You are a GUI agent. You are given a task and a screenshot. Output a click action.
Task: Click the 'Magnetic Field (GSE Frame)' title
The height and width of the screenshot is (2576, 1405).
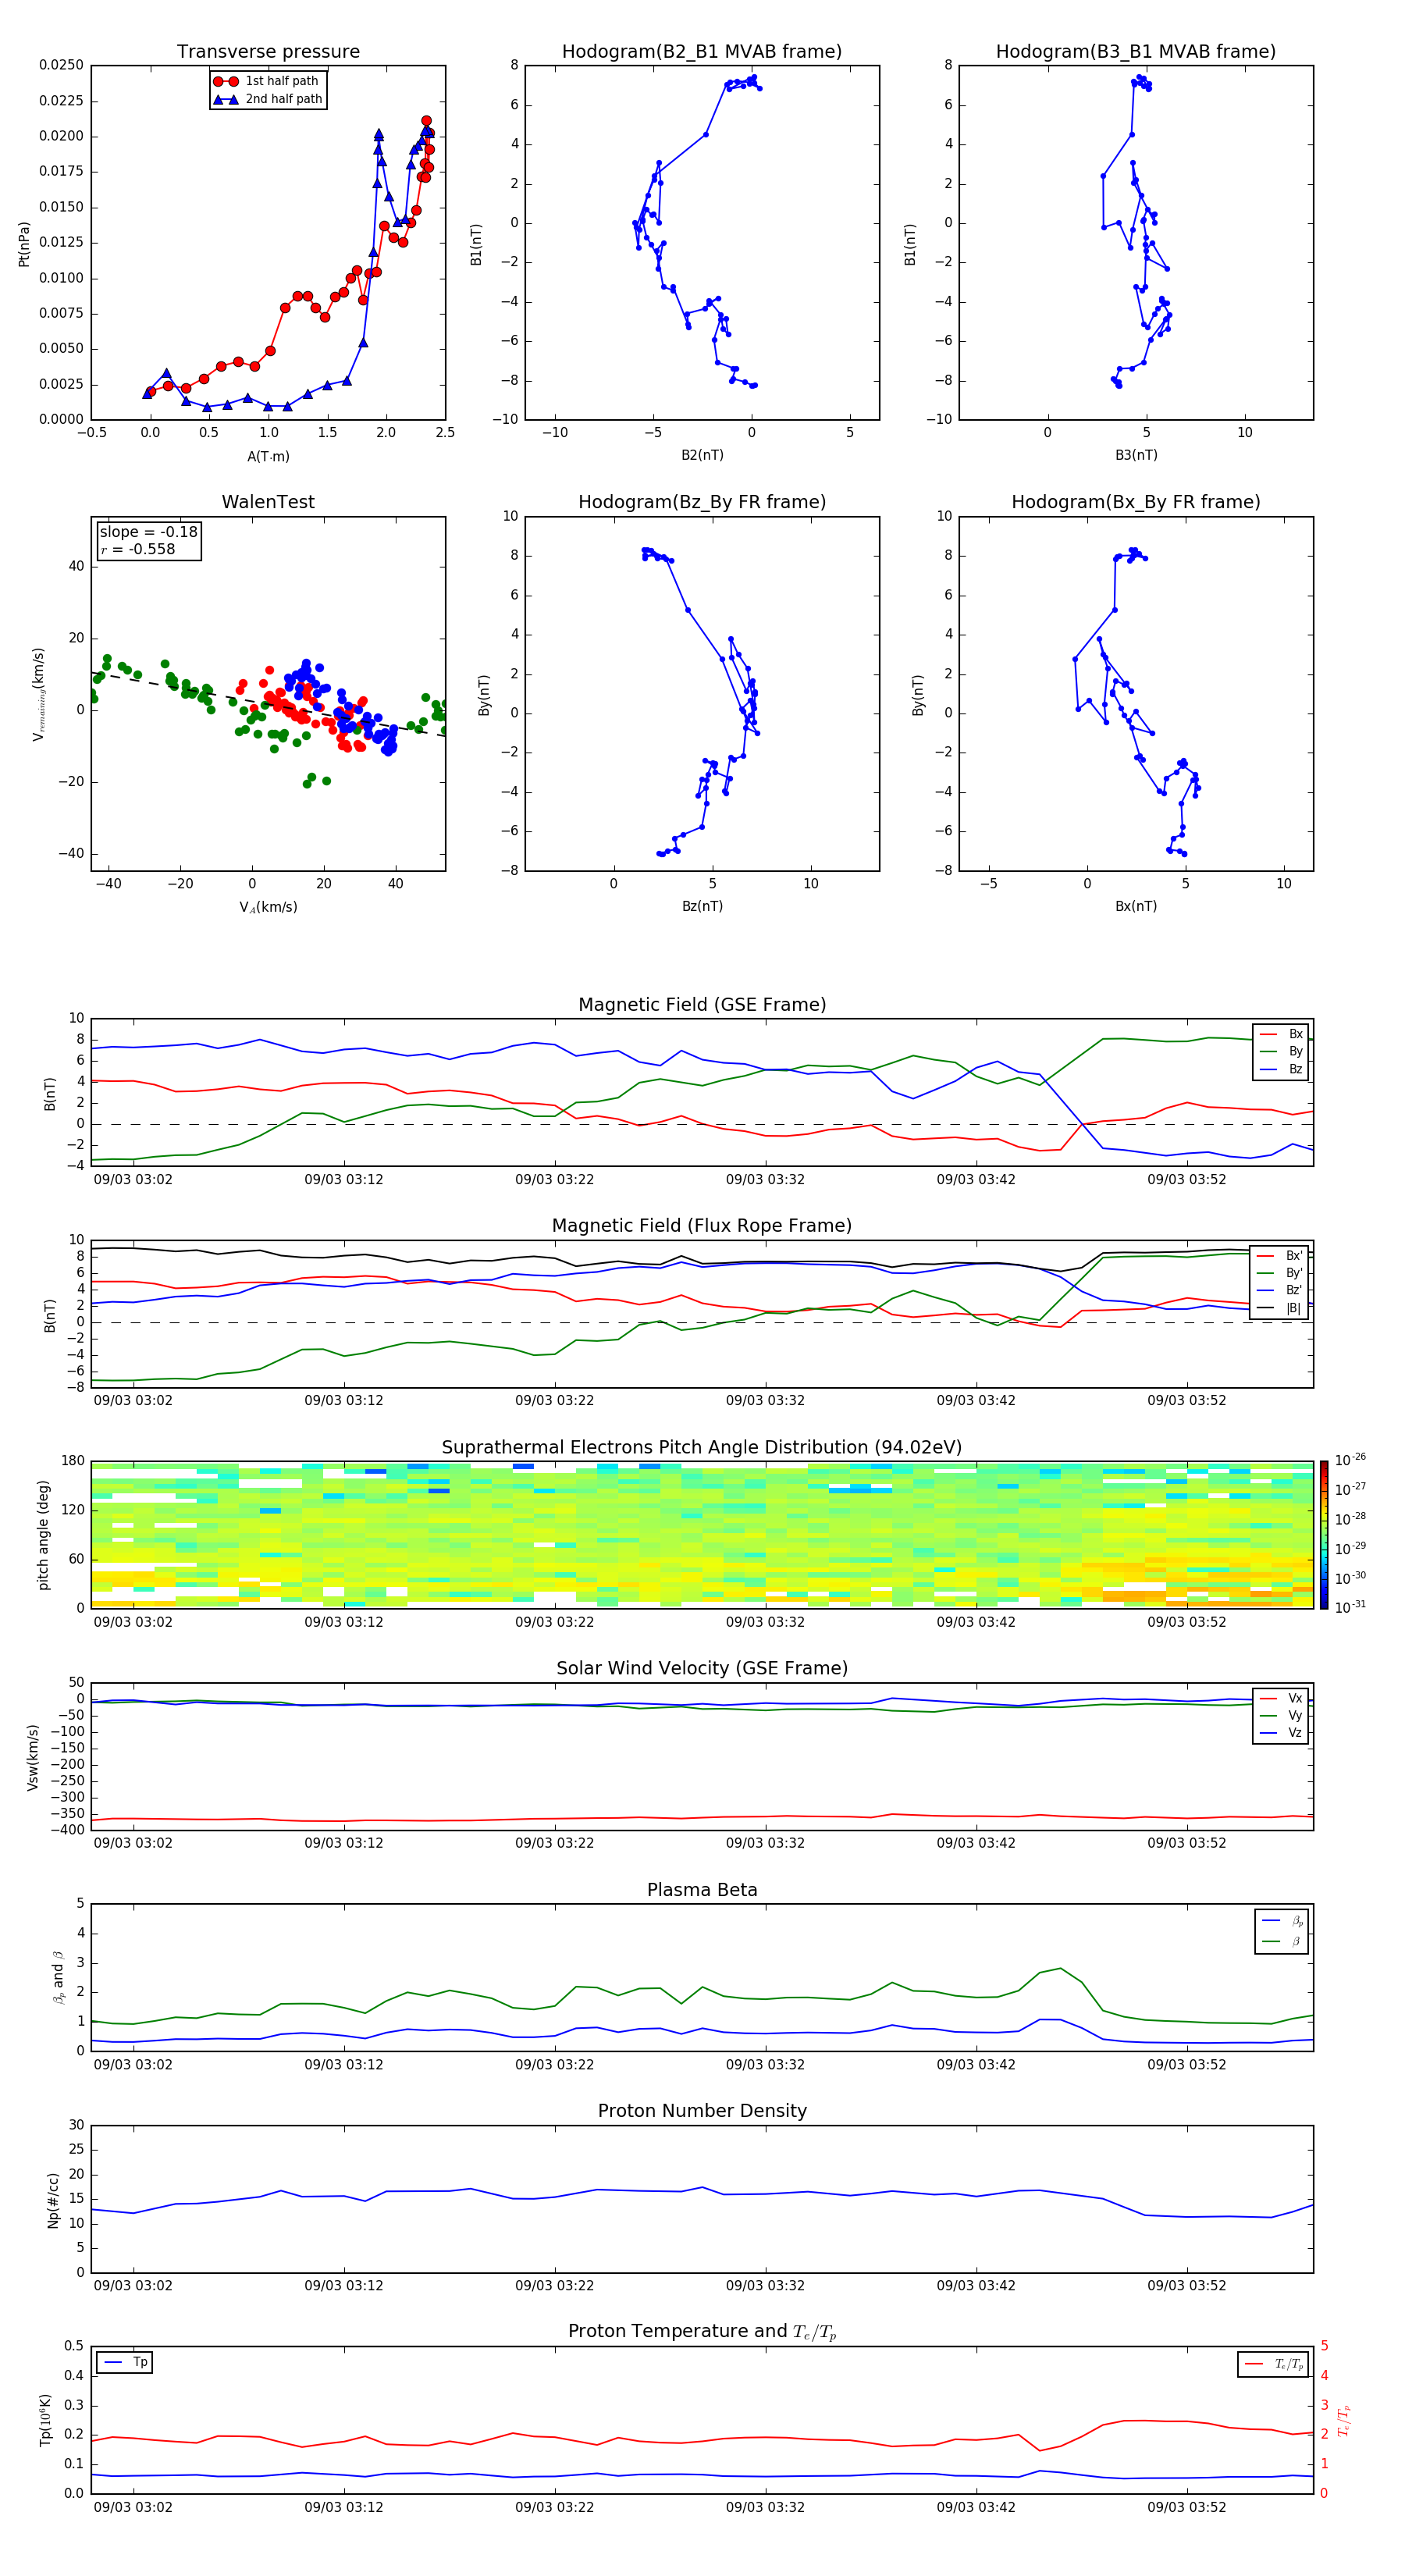coord(702,1005)
